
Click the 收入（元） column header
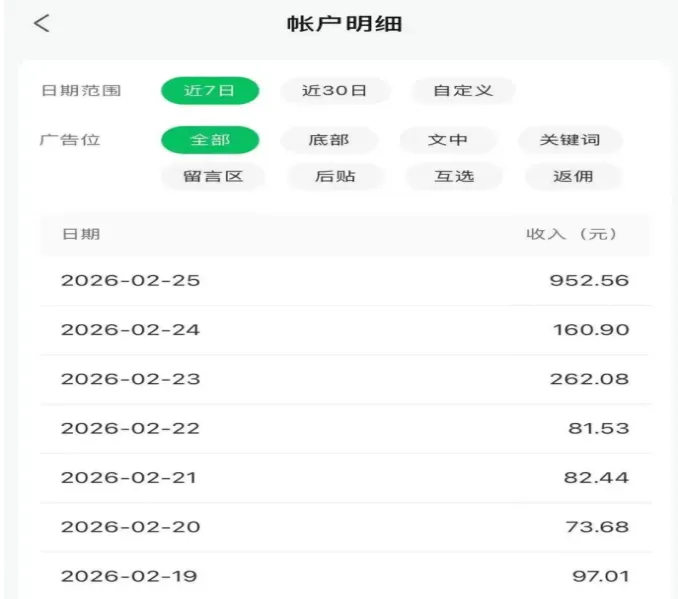pyautogui.click(x=571, y=234)
